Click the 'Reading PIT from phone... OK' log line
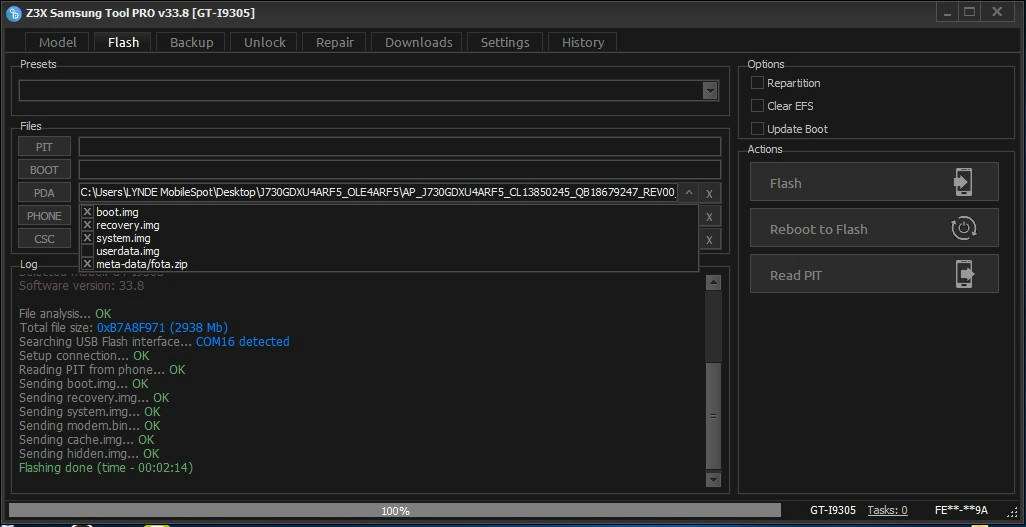The image size is (1026, 527). click(102, 369)
